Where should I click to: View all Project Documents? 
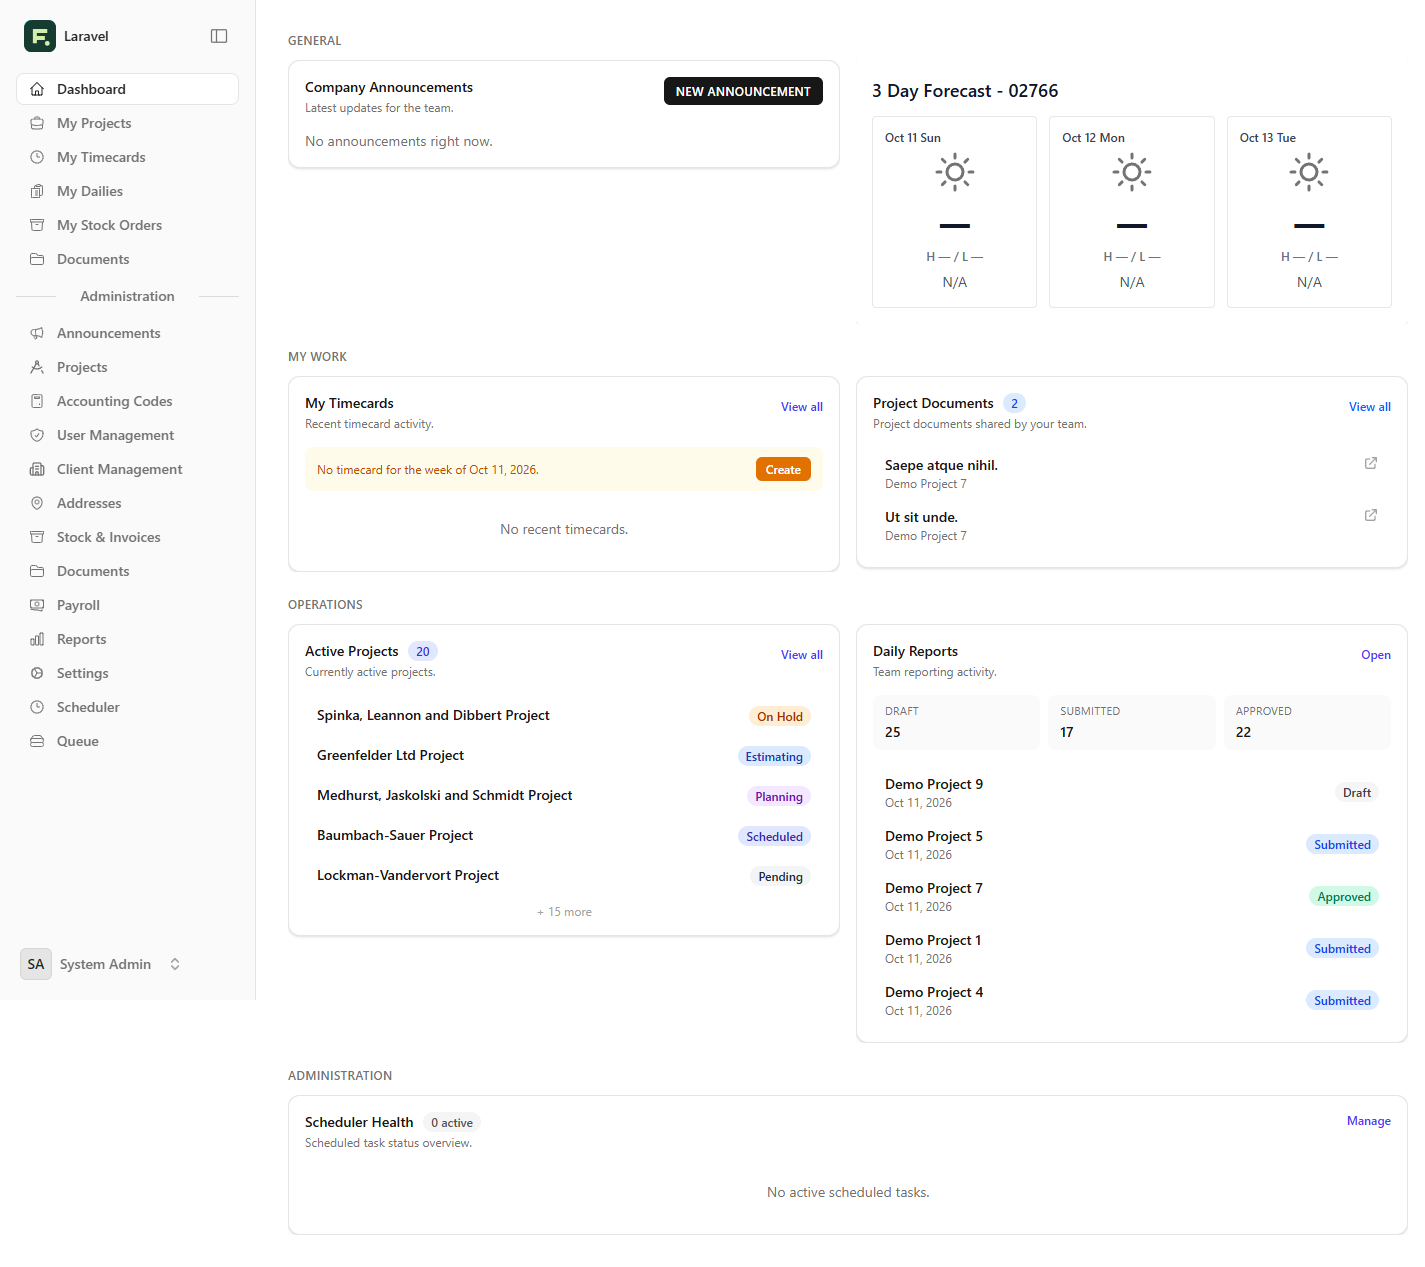pyautogui.click(x=1370, y=407)
